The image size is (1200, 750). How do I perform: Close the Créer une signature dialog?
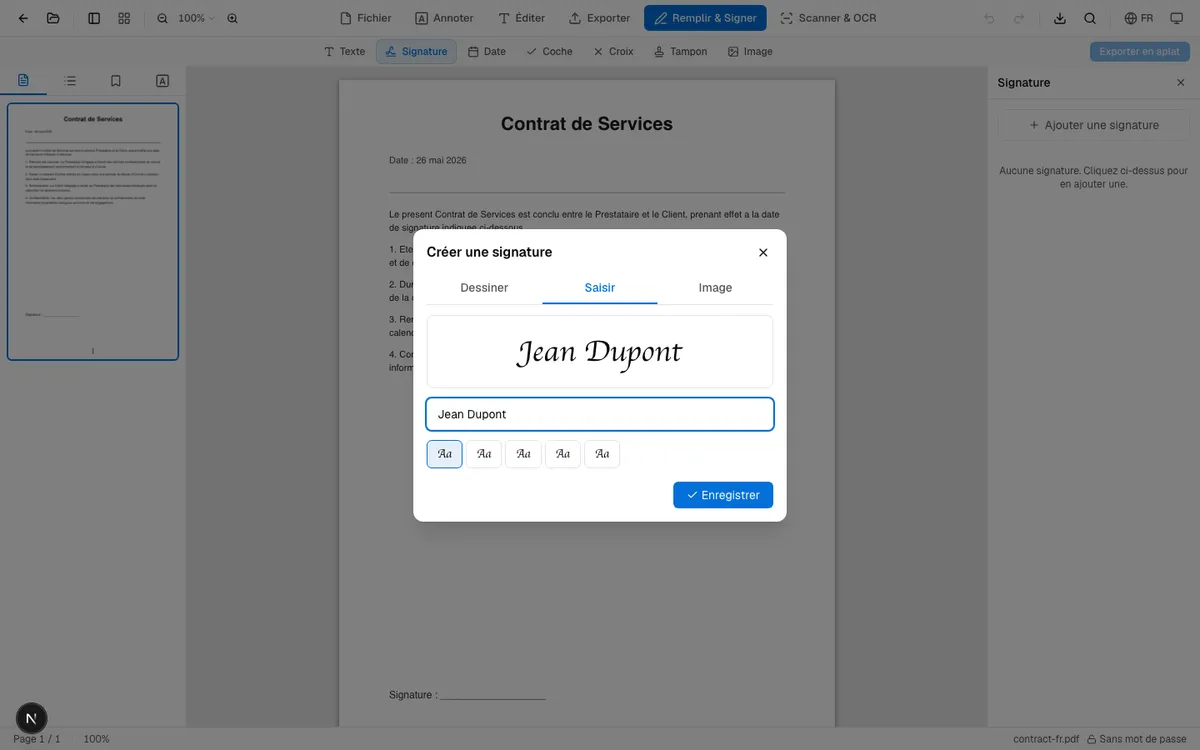pos(763,253)
